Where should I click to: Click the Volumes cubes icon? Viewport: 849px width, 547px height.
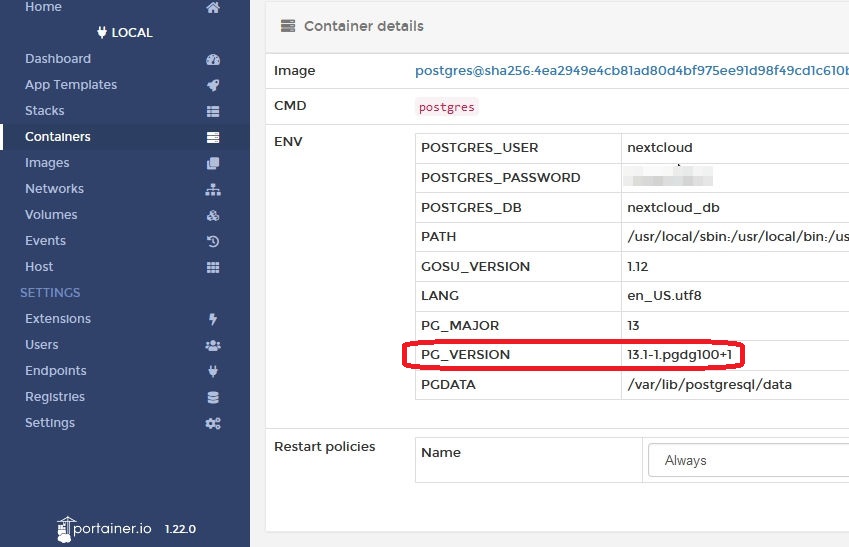point(212,215)
